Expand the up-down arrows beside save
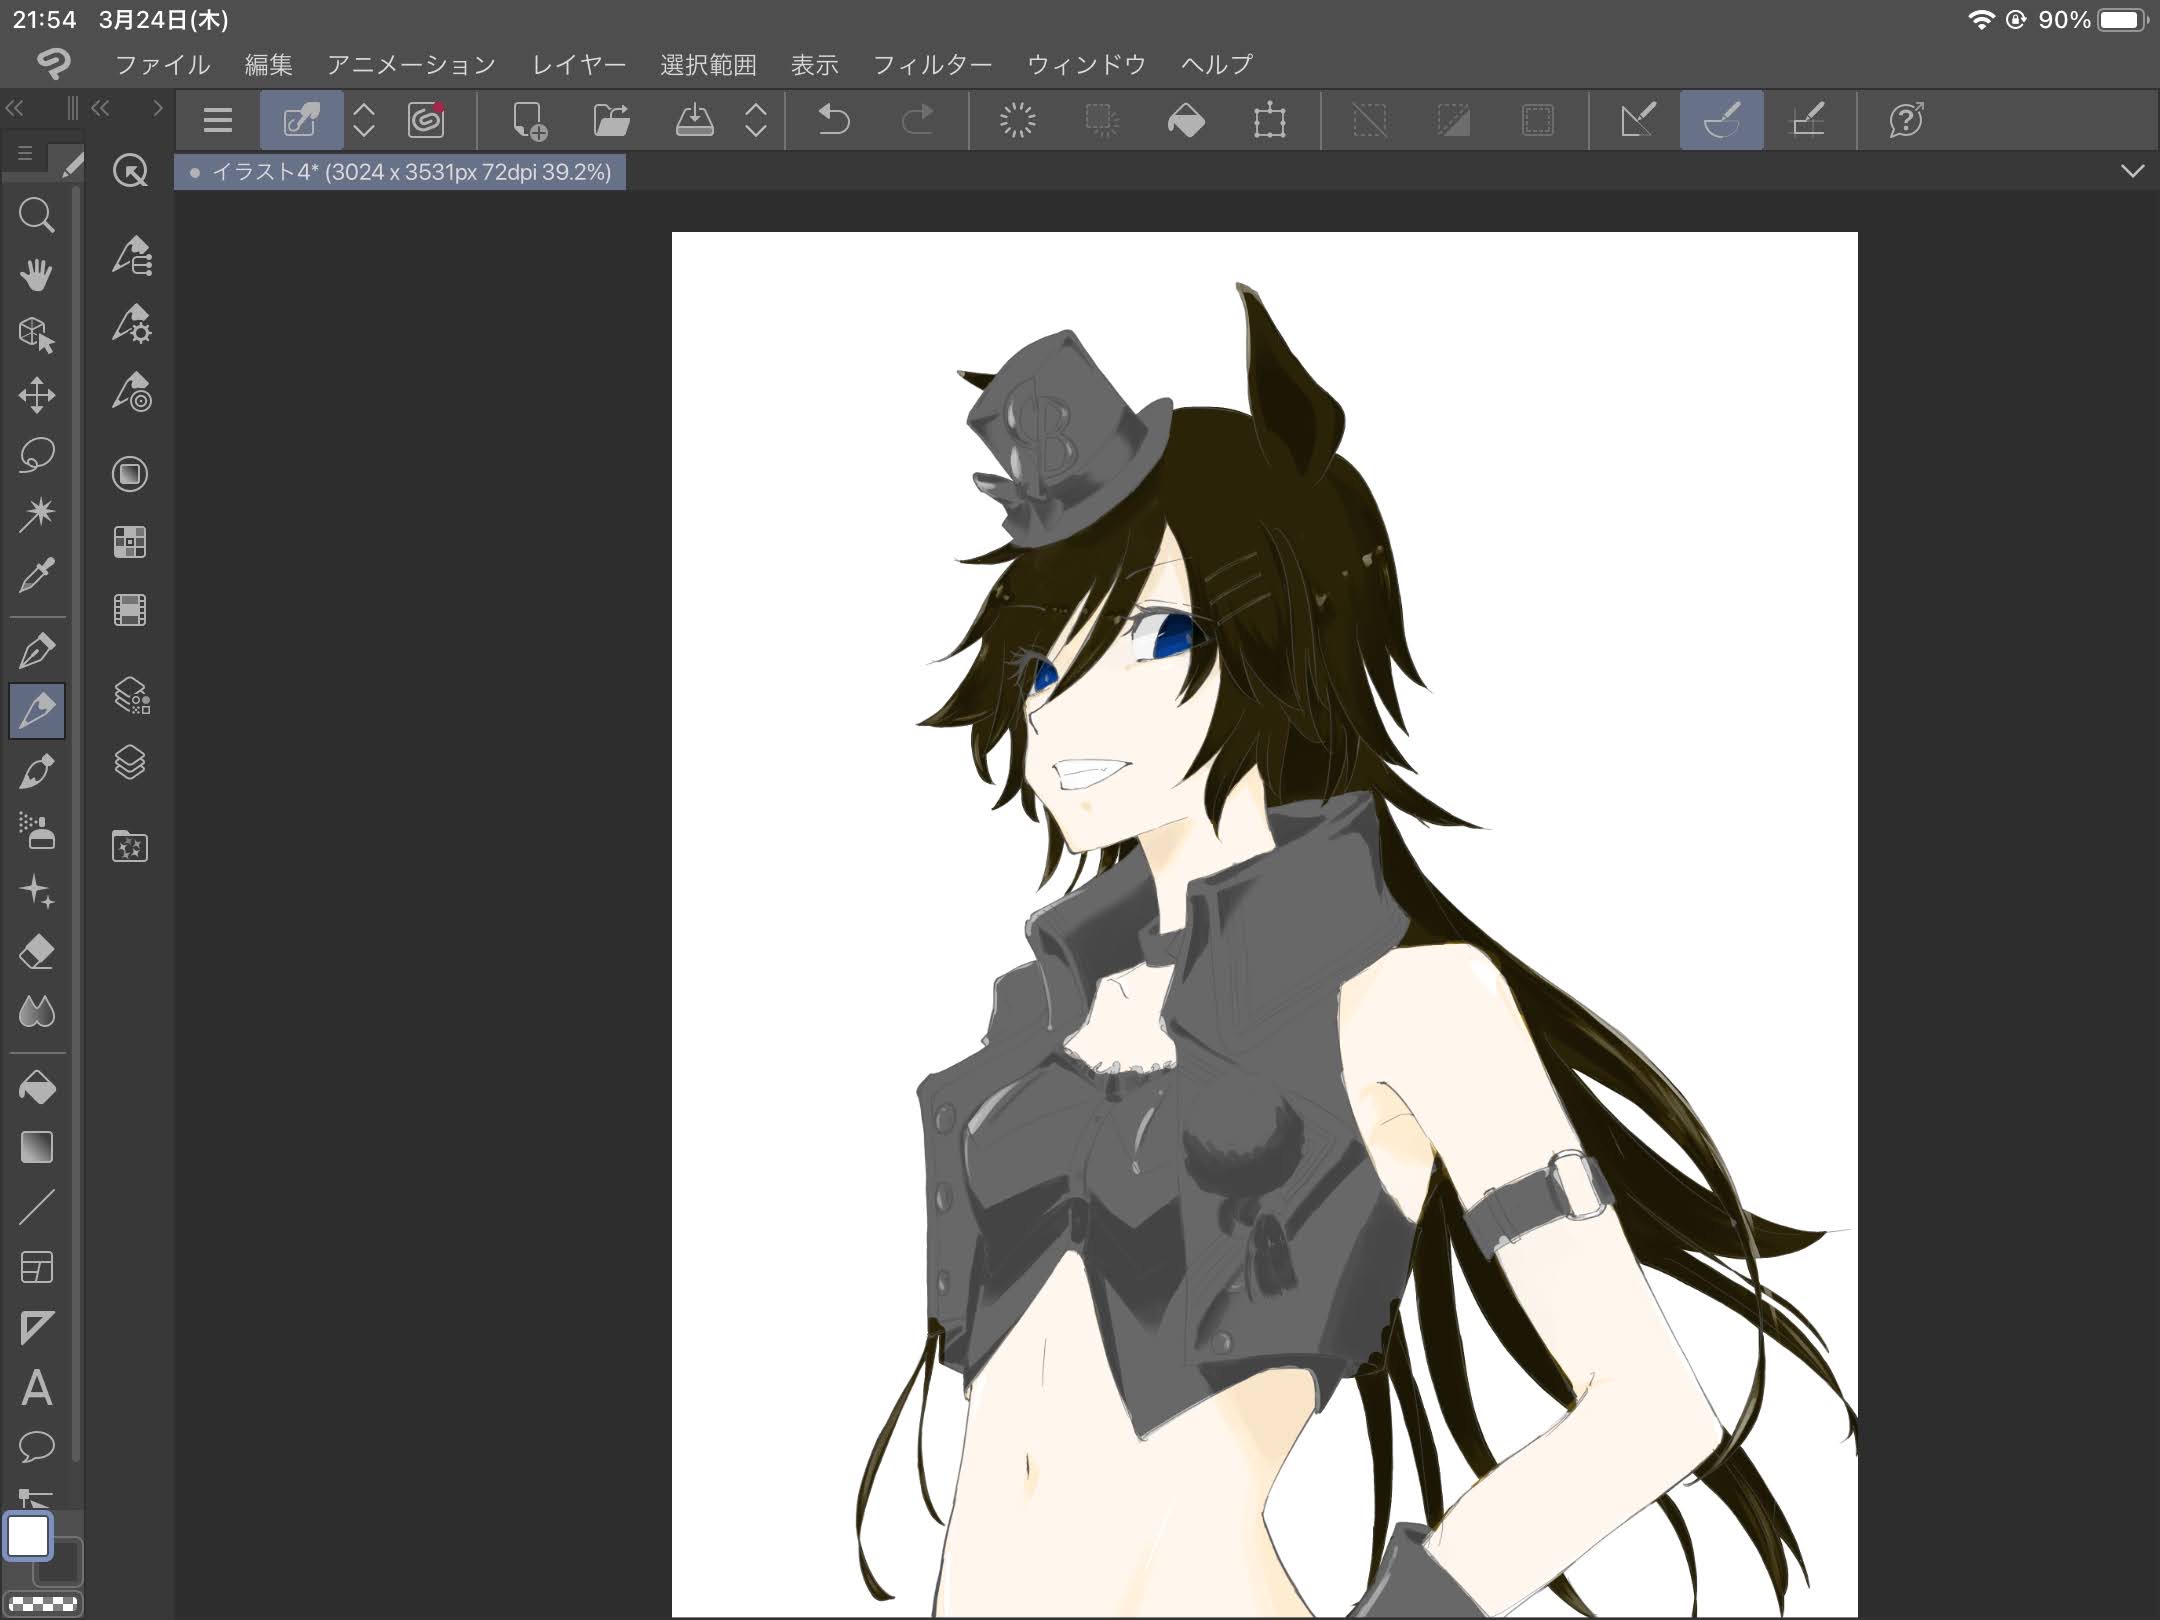 click(756, 121)
